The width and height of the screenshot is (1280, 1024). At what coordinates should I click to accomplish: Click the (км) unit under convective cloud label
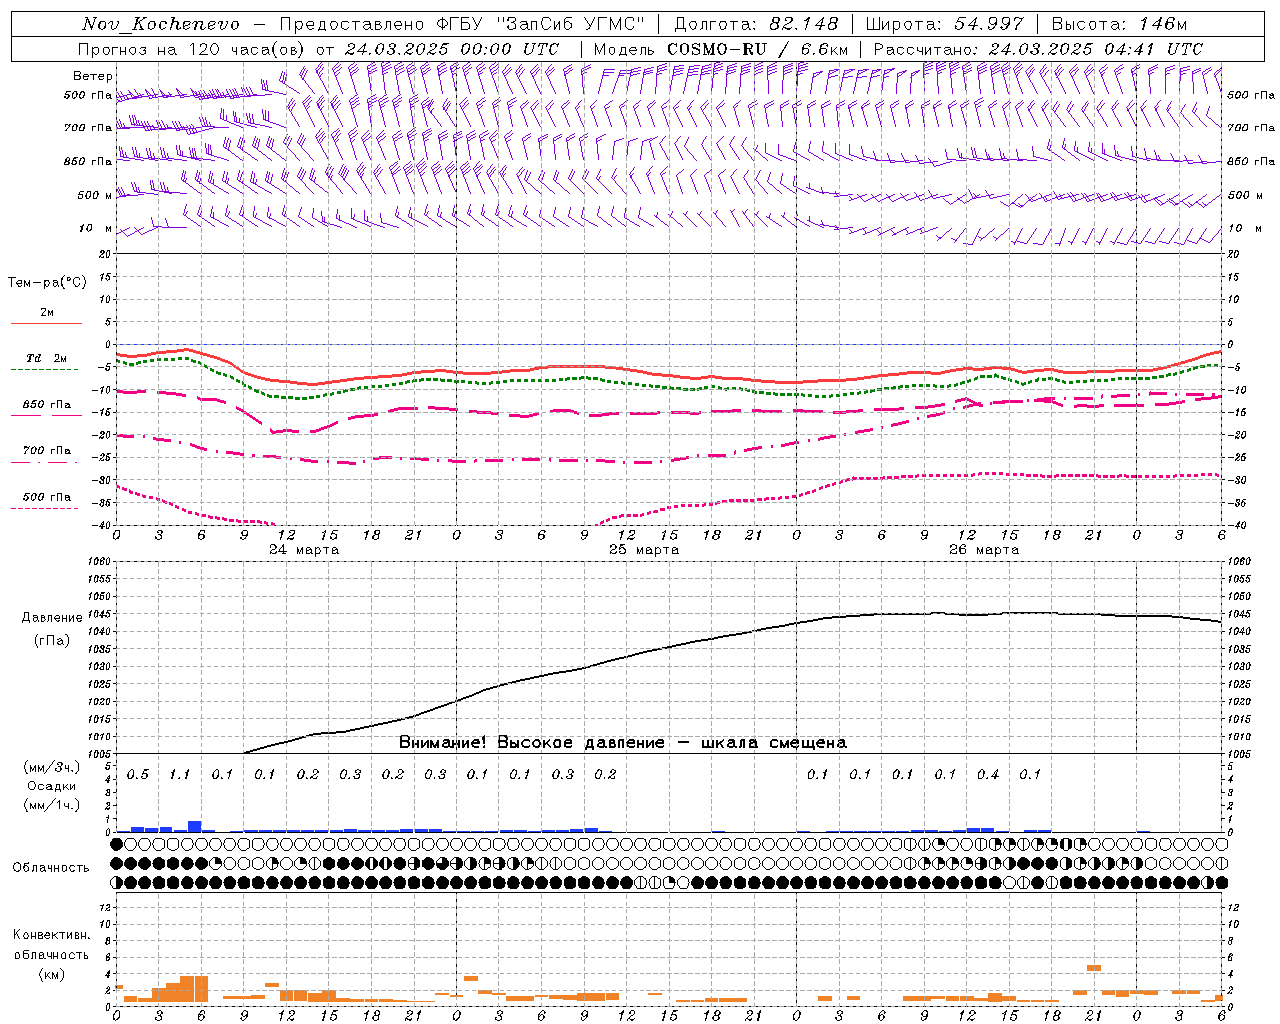click(x=51, y=974)
